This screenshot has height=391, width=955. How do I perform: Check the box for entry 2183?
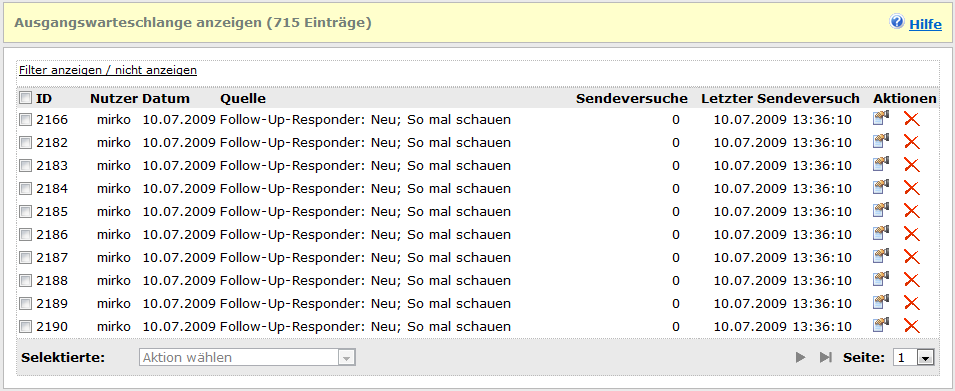pos(26,166)
